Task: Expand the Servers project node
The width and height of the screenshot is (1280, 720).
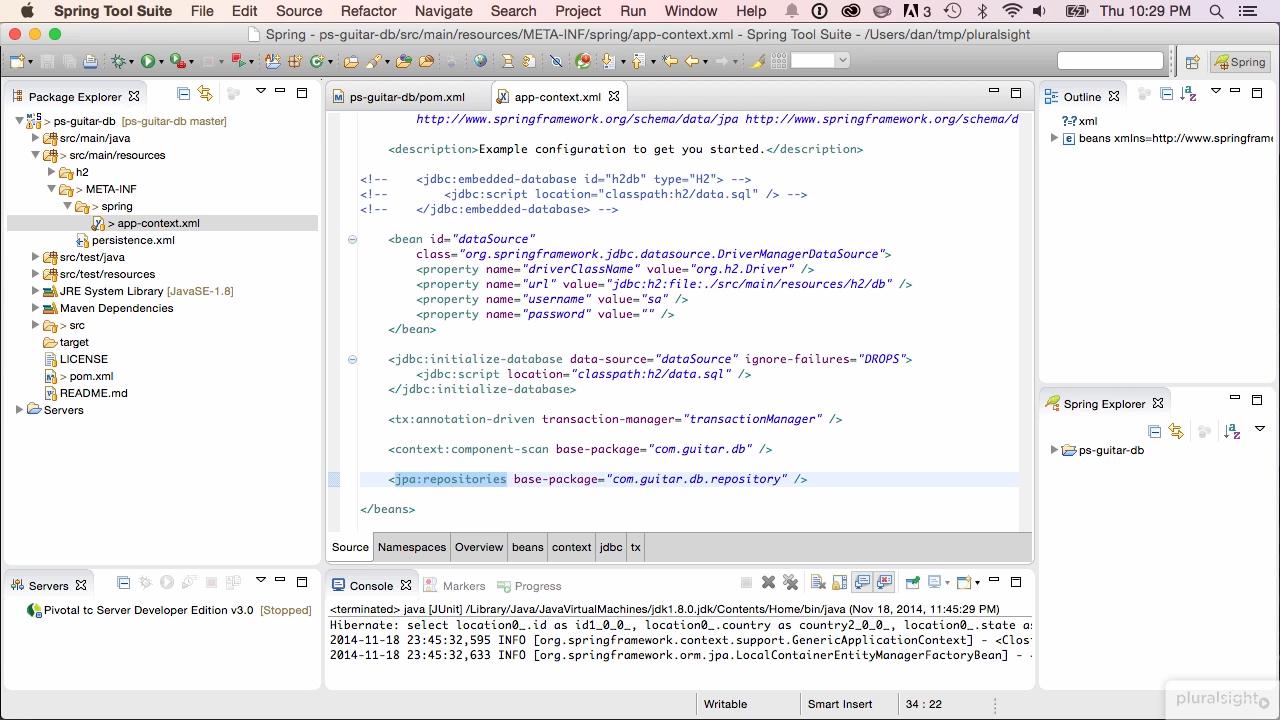Action: pyautogui.click(x=19, y=410)
